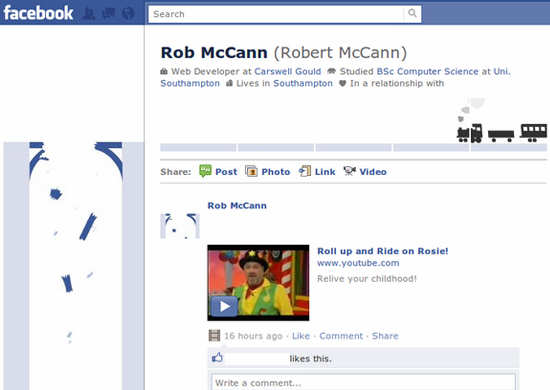Viewport: 550px width, 390px height.
Task: Click the graduation cap education icon
Action: (331, 71)
